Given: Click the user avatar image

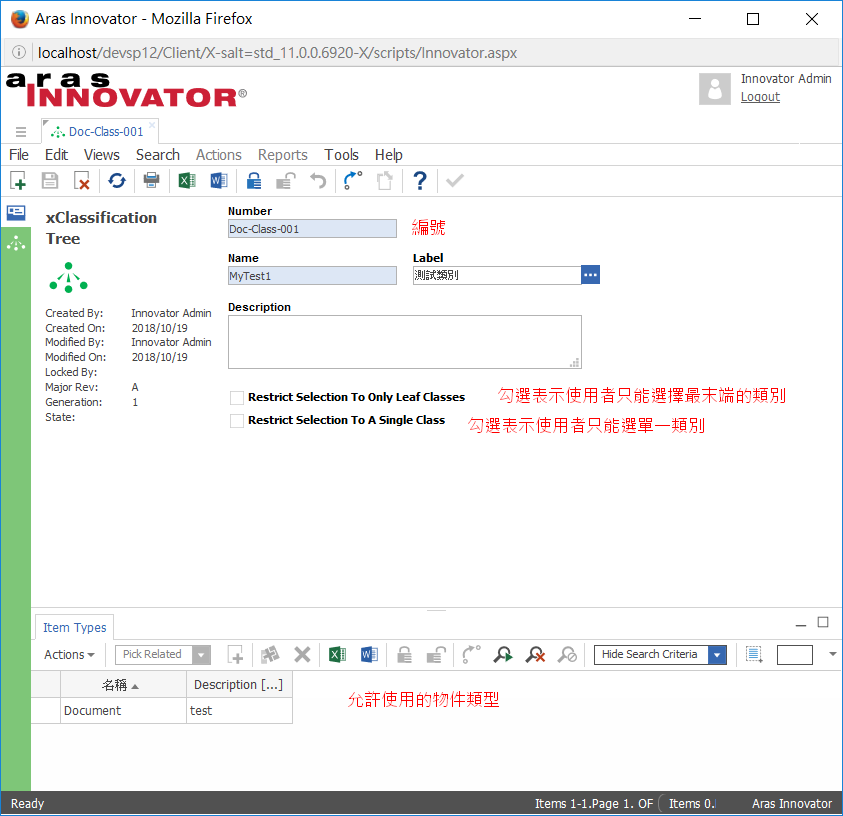Looking at the screenshot, I should click(715, 89).
